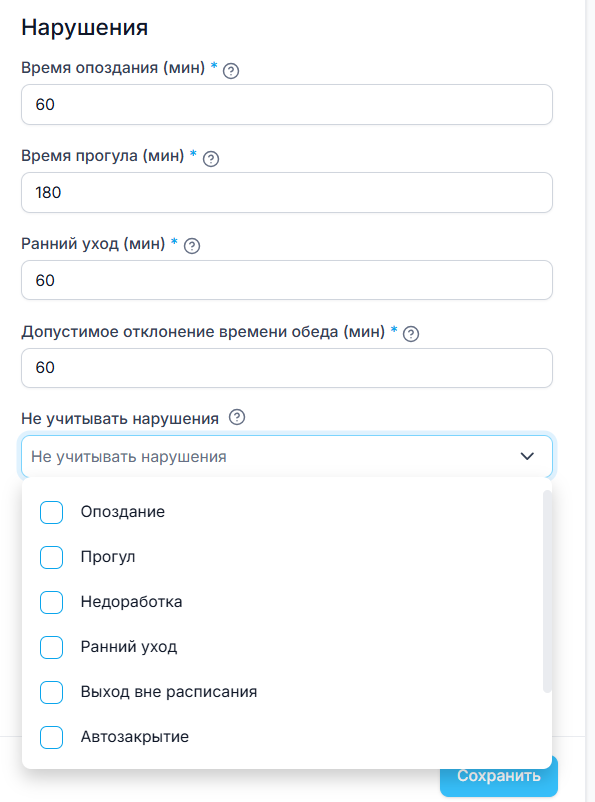
Task: Click the Сохранить button
Action: pyautogui.click(x=499, y=776)
